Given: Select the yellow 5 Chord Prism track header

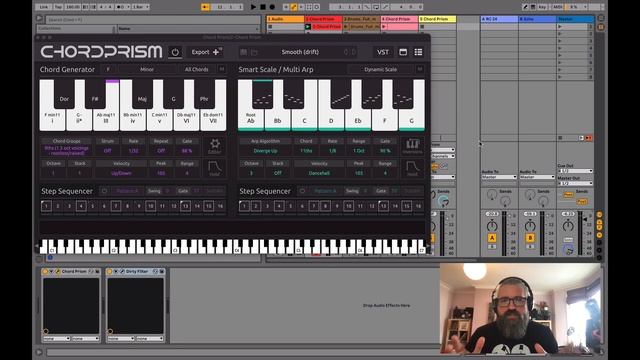Looking at the screenshot, I should tap(437, 19).
